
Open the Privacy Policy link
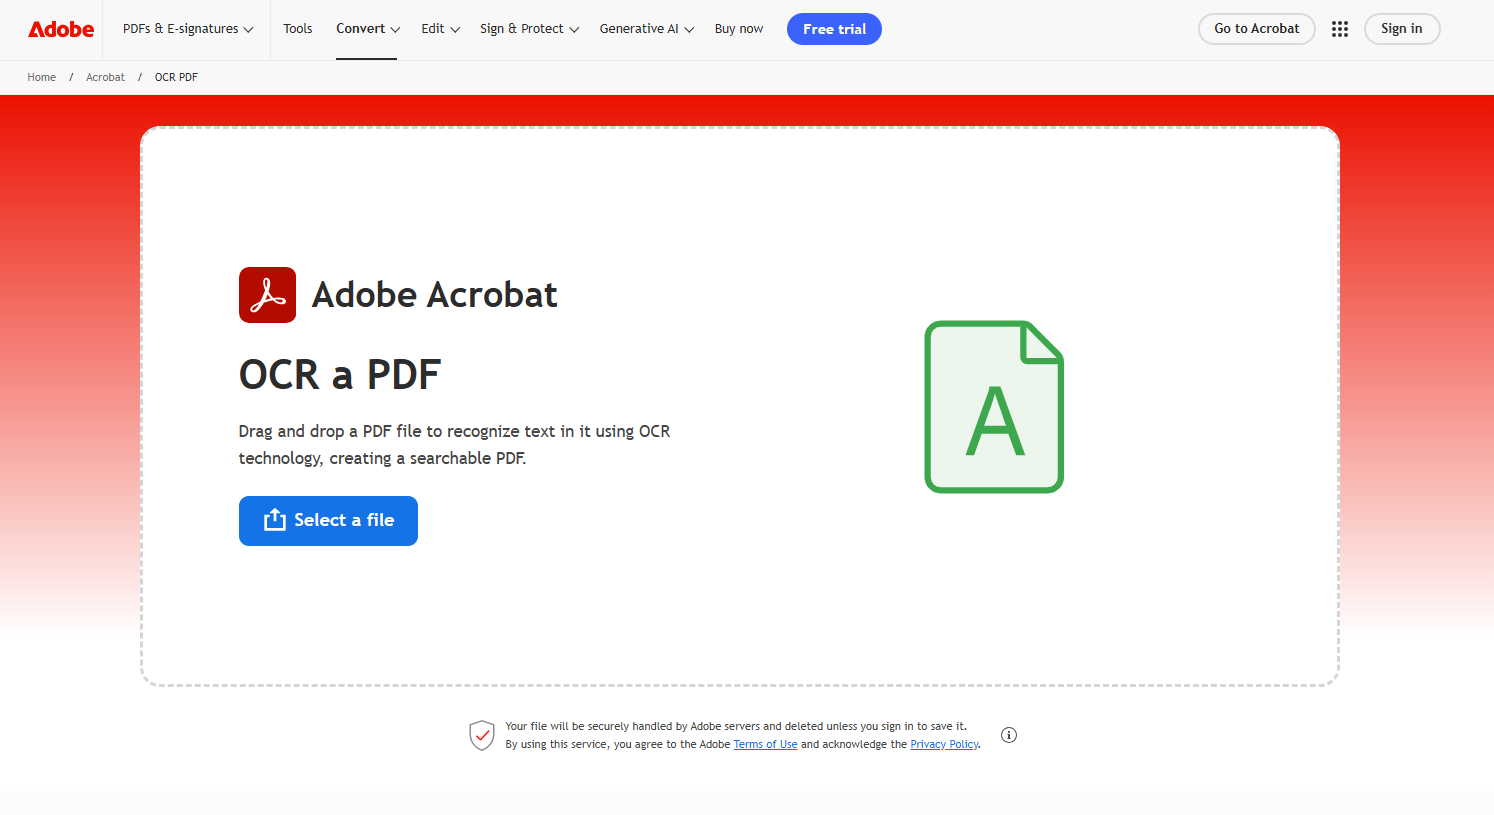pyautogui.click(x=944, y=744)
